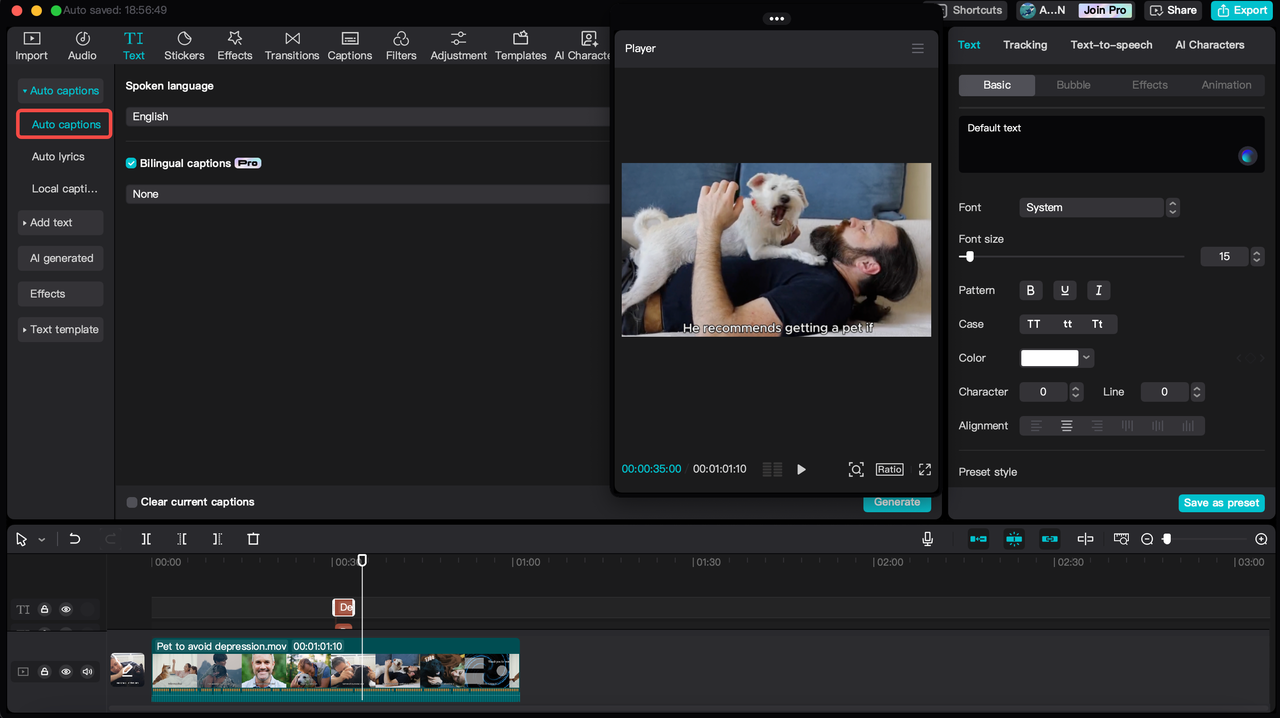Click the Font size slider handle
This screenshot has width=1280, height=718.
click(969, 257)
